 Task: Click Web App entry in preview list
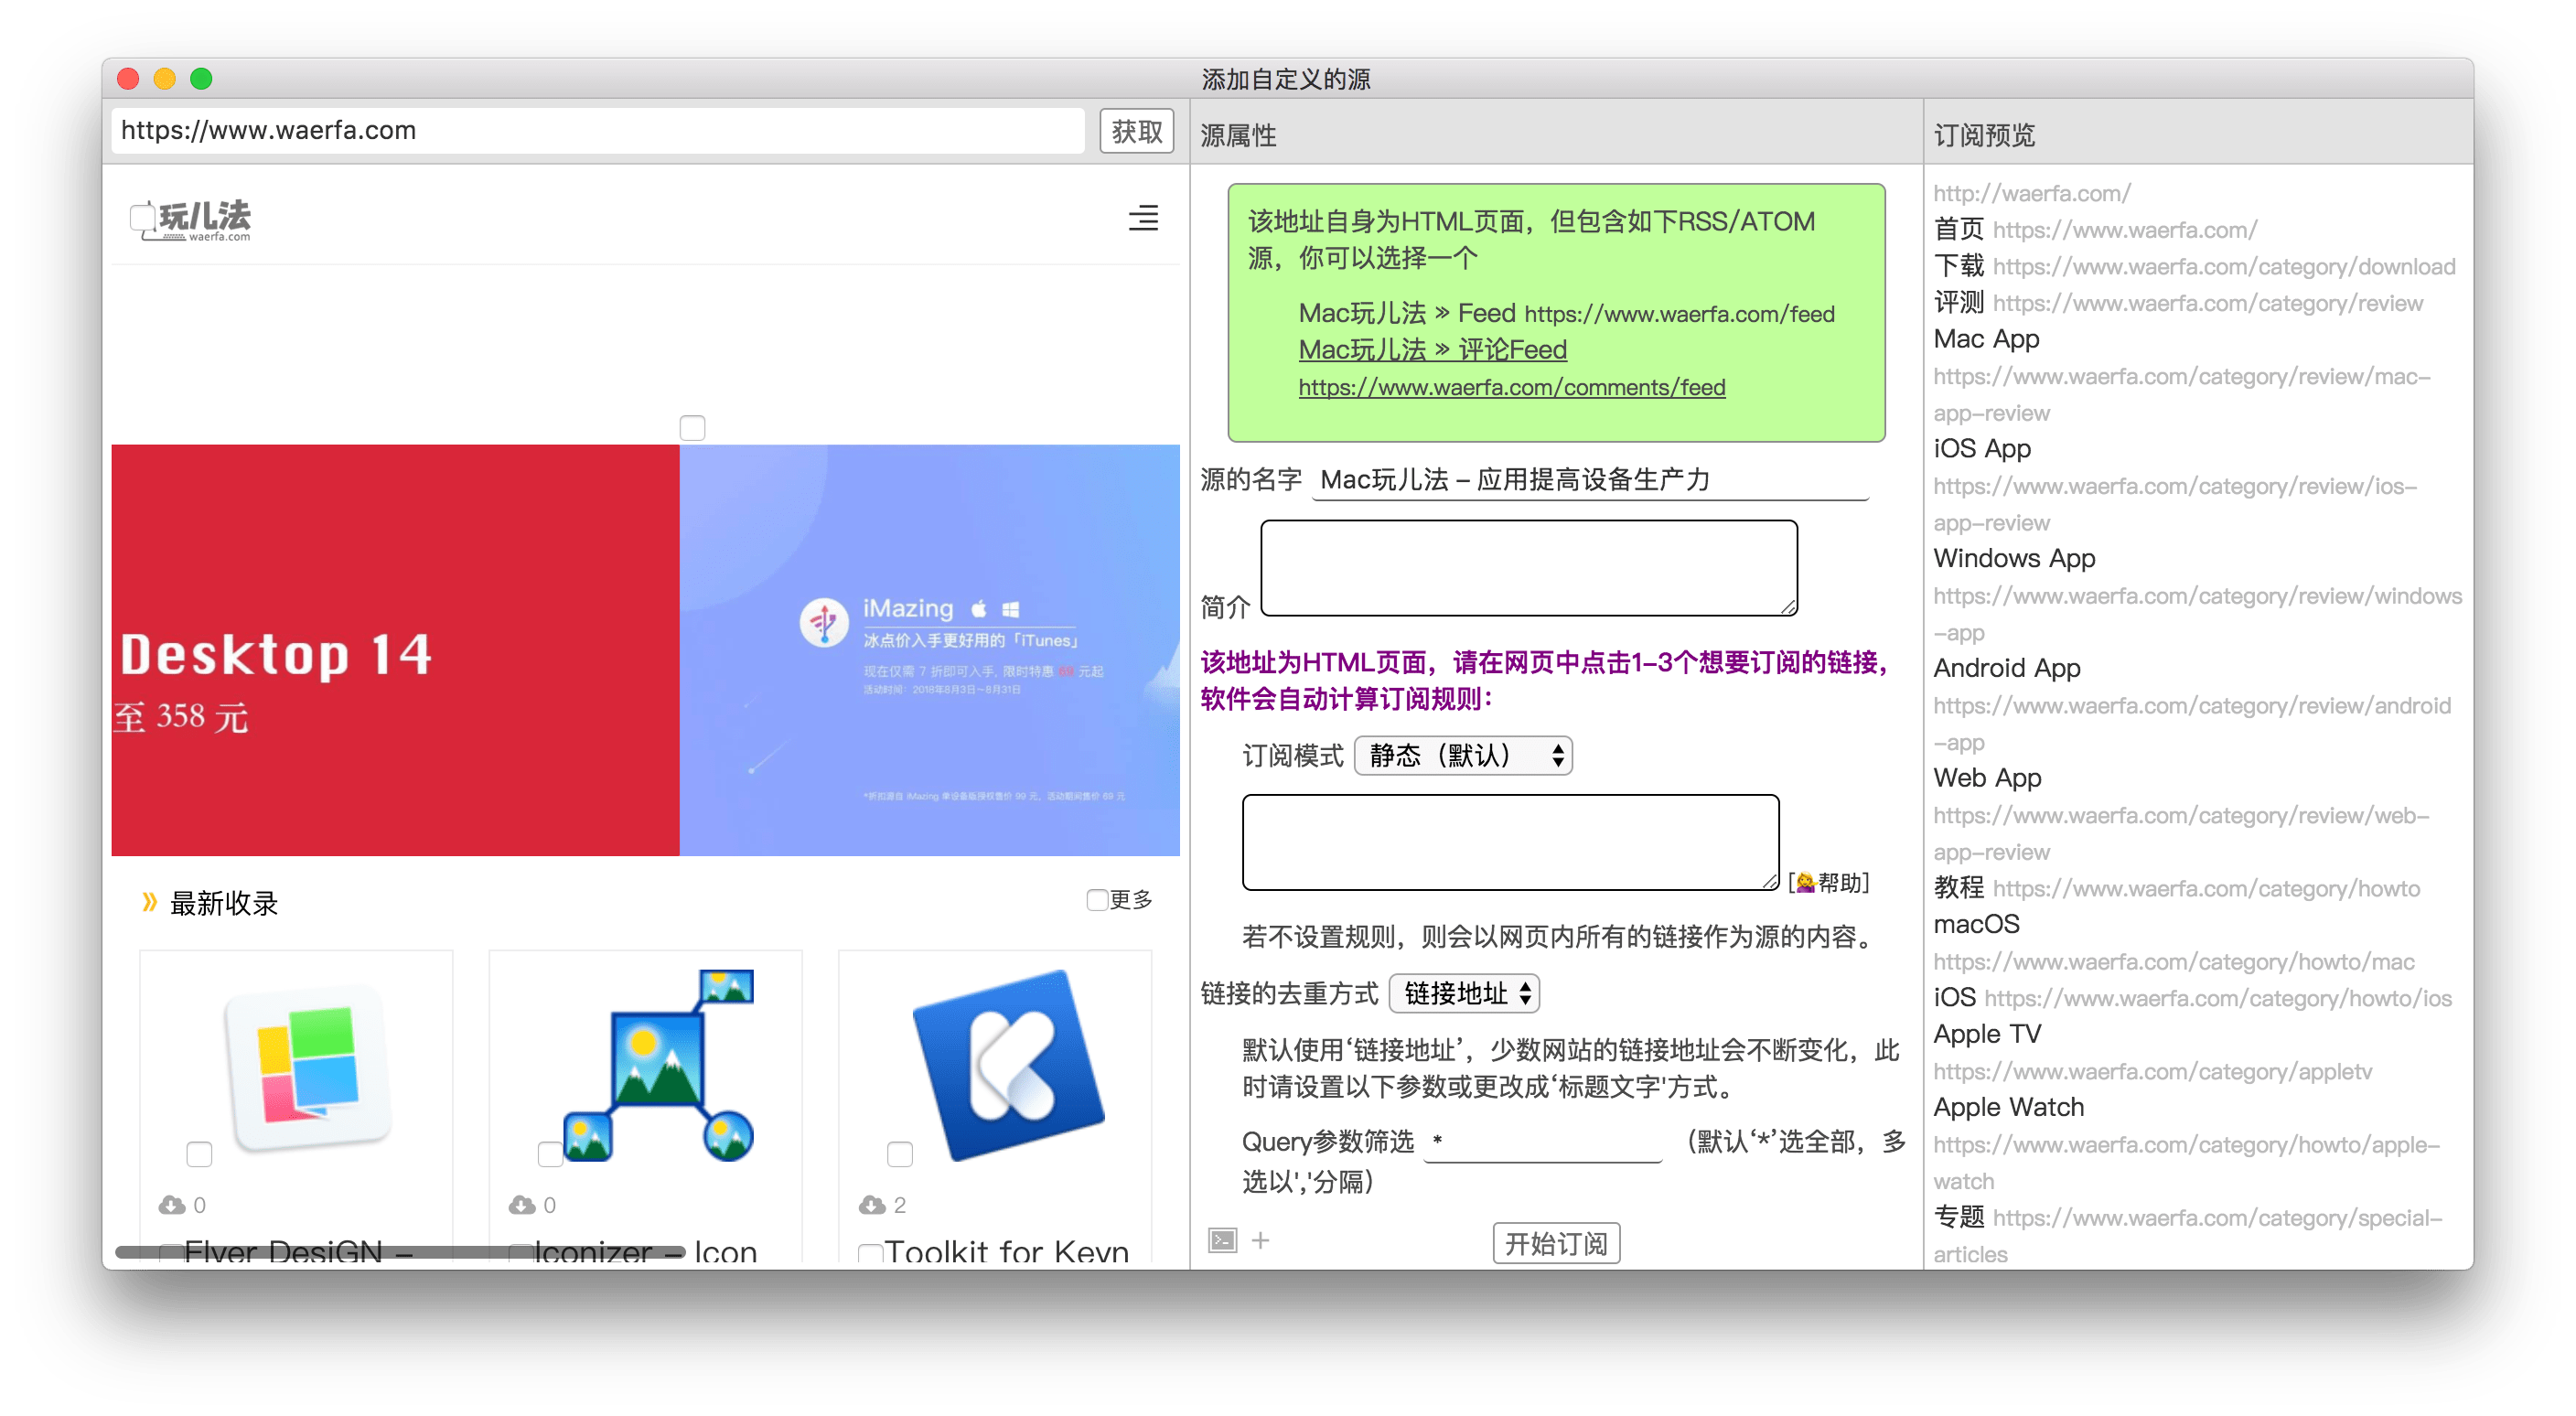(x=1987, y=778)
